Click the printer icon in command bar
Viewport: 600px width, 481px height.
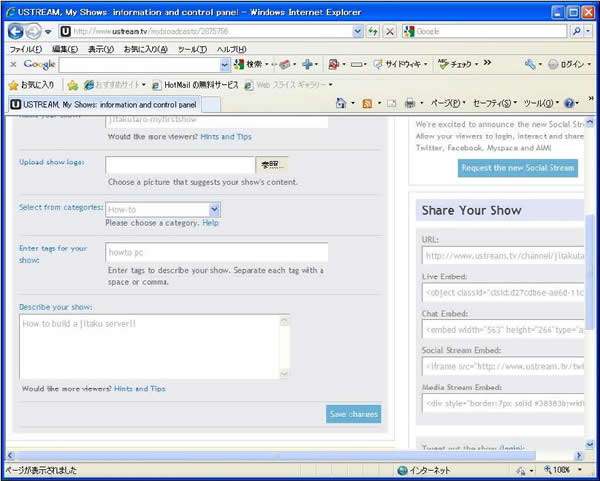coord(410,103)
